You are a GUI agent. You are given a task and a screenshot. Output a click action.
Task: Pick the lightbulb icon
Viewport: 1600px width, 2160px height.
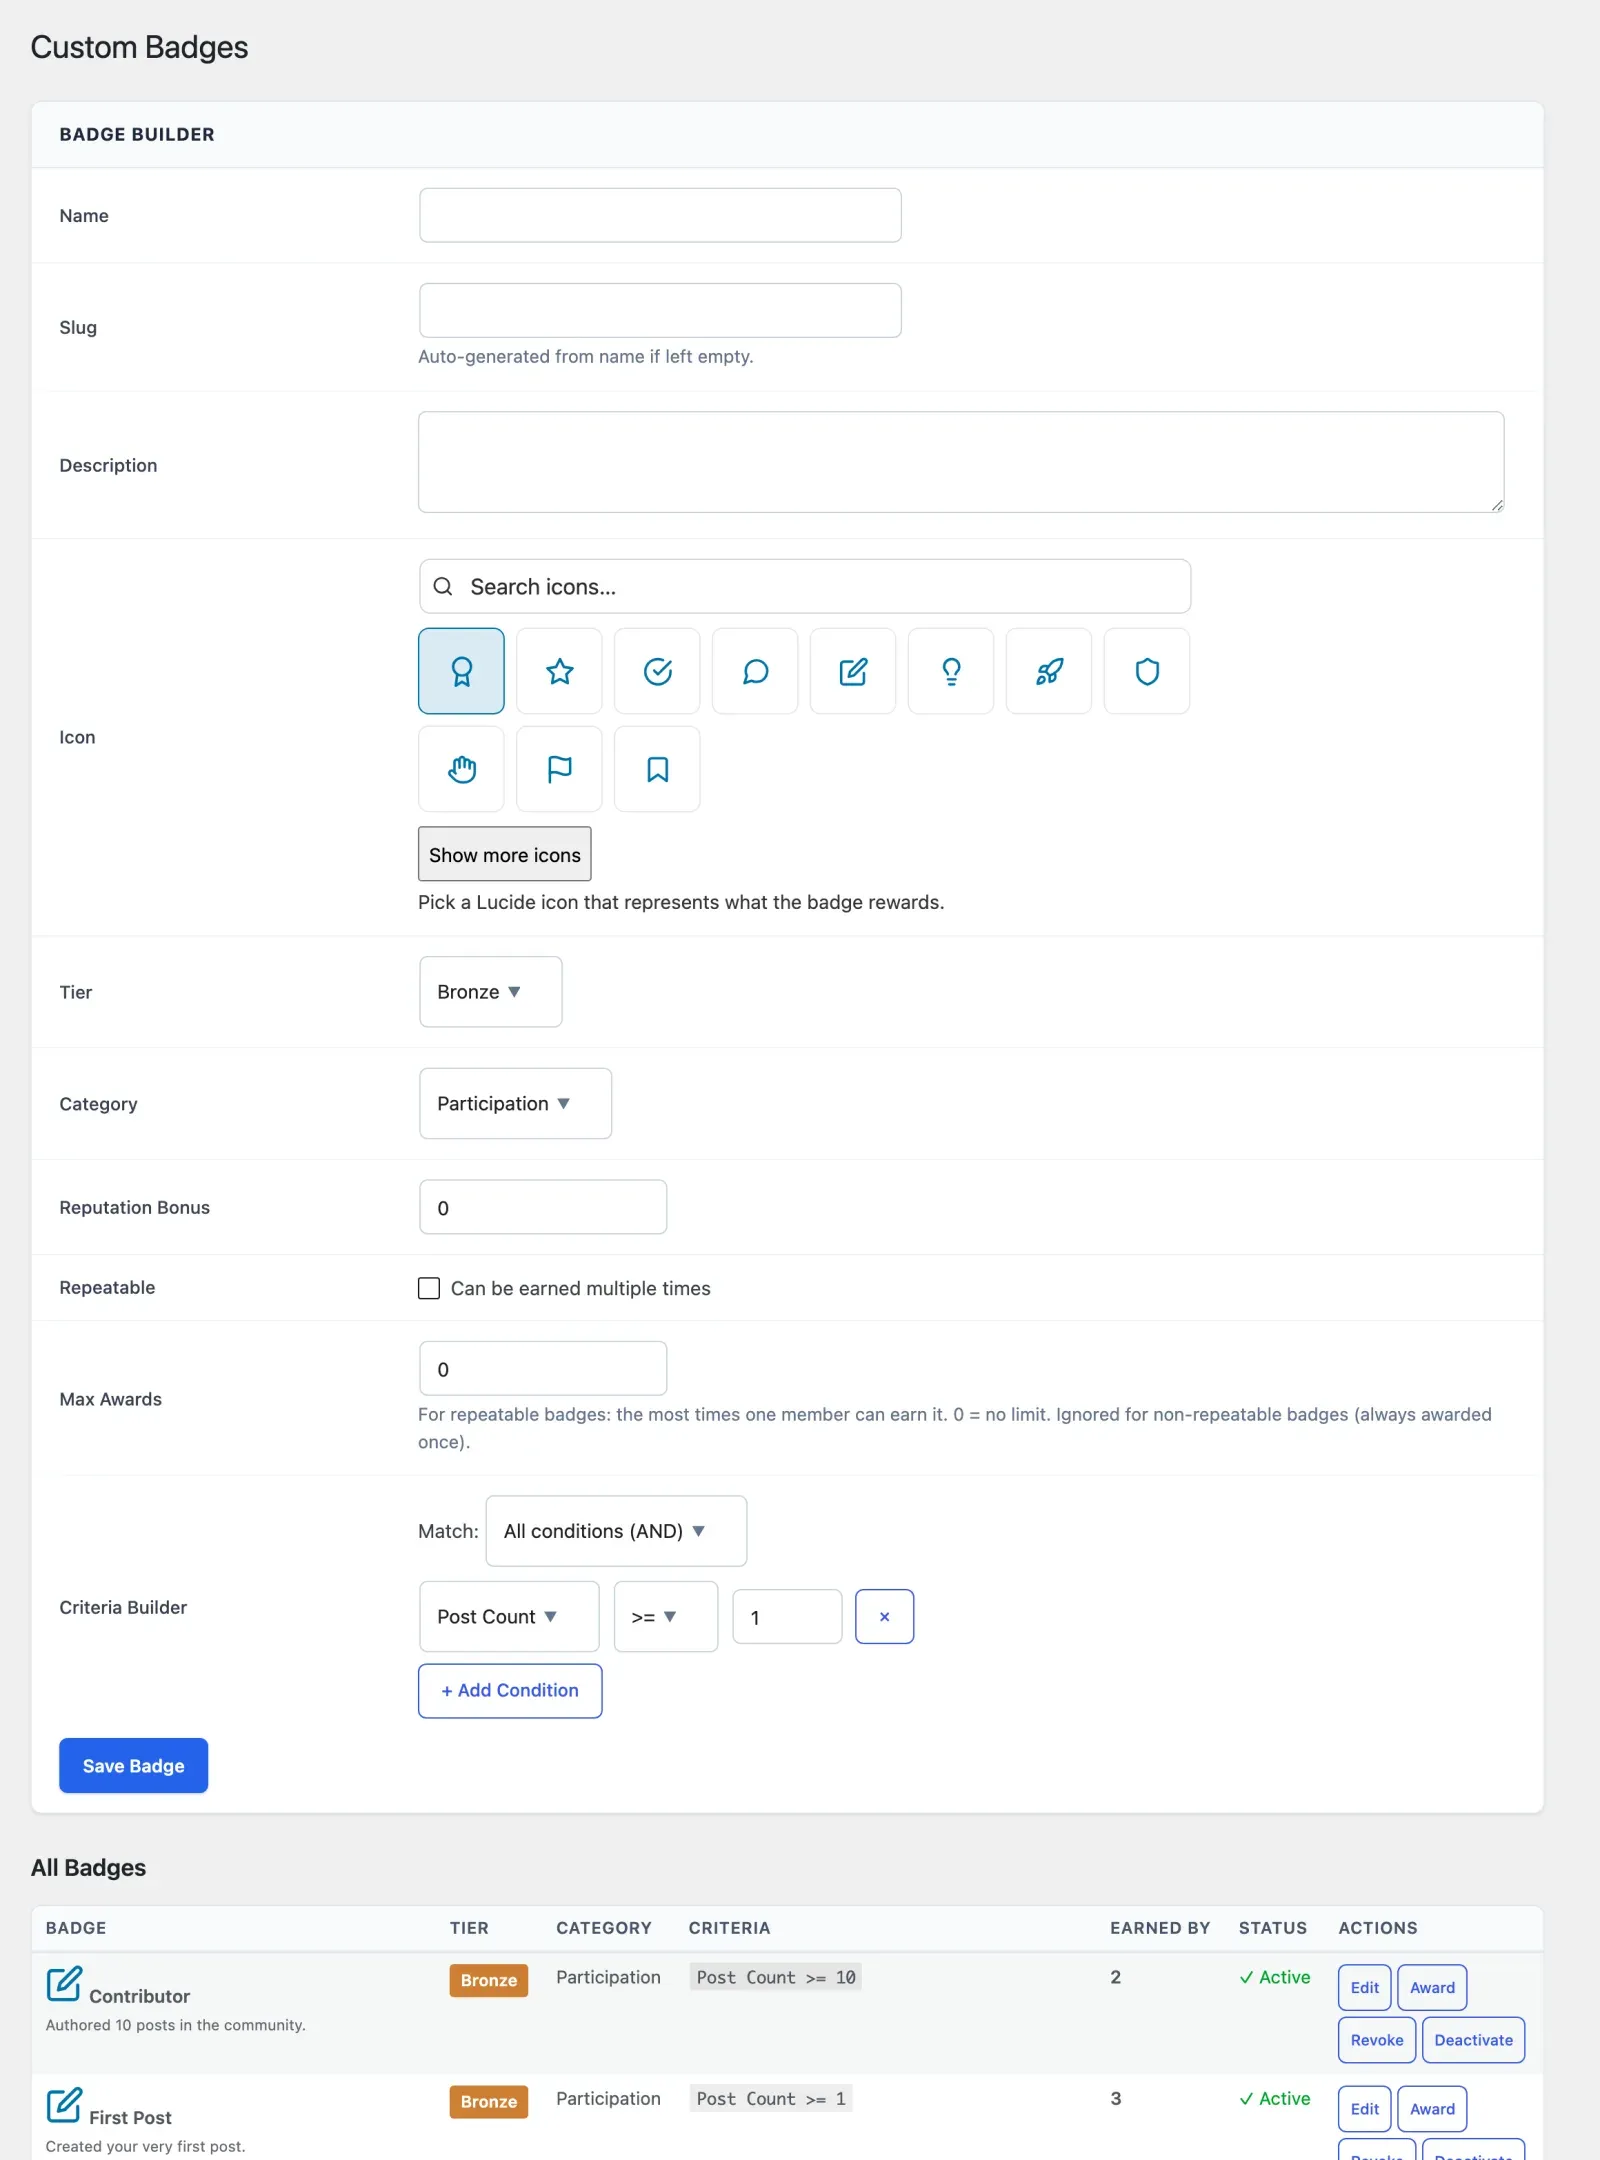click(x=951, y=671)
